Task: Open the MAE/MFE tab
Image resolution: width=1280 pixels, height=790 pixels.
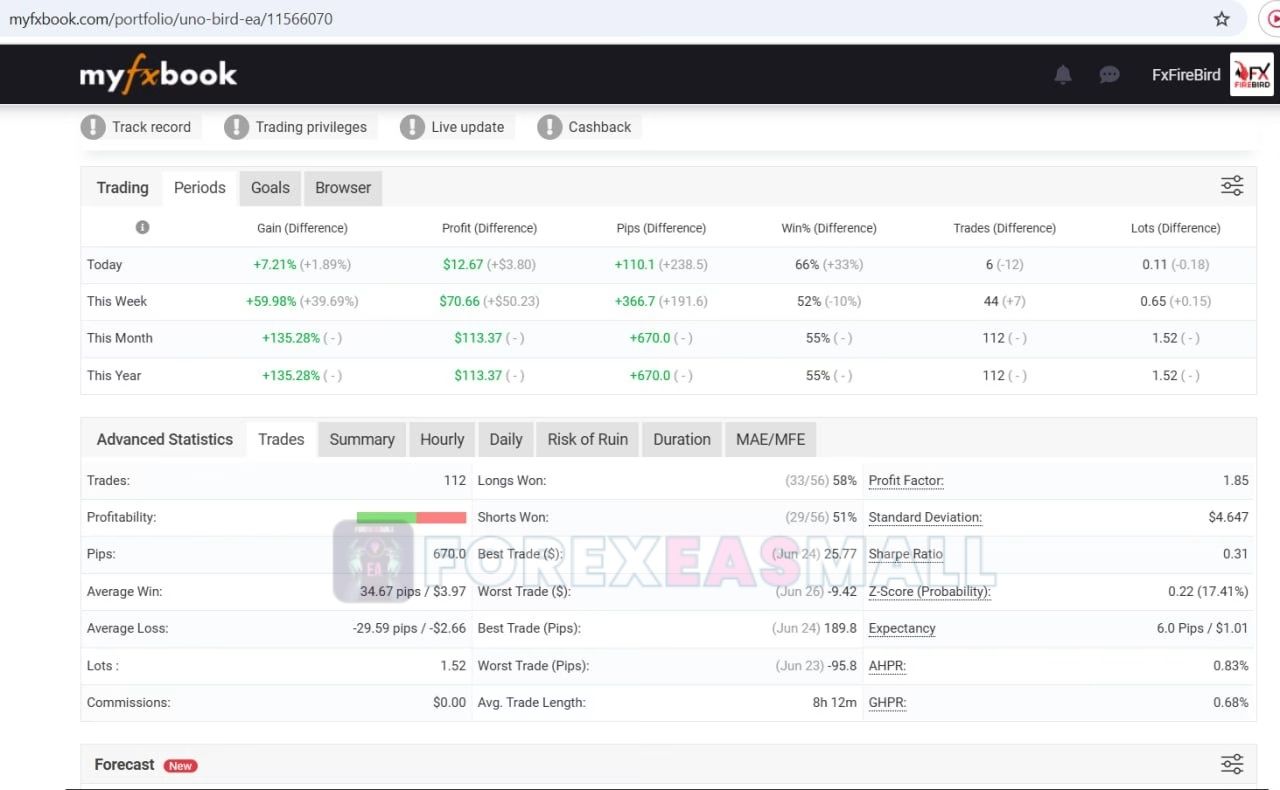Action: click(770, 439)
